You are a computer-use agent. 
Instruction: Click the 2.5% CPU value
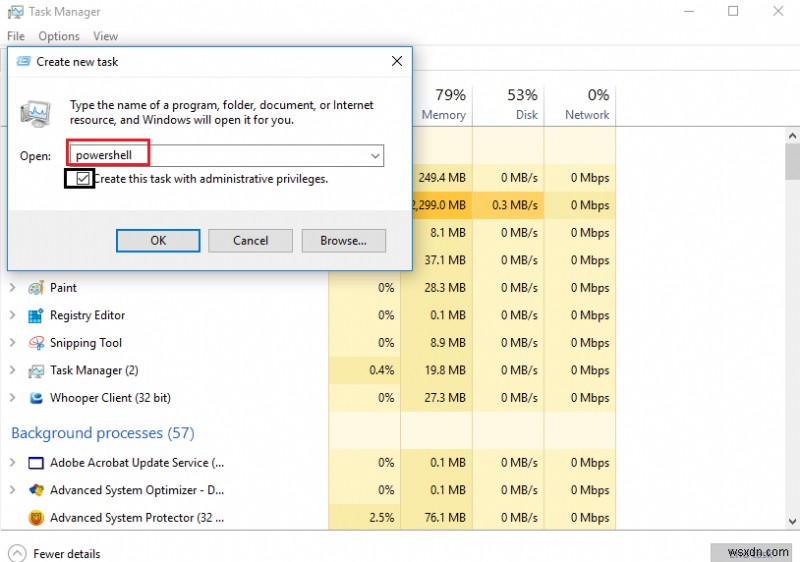[382, 518]
